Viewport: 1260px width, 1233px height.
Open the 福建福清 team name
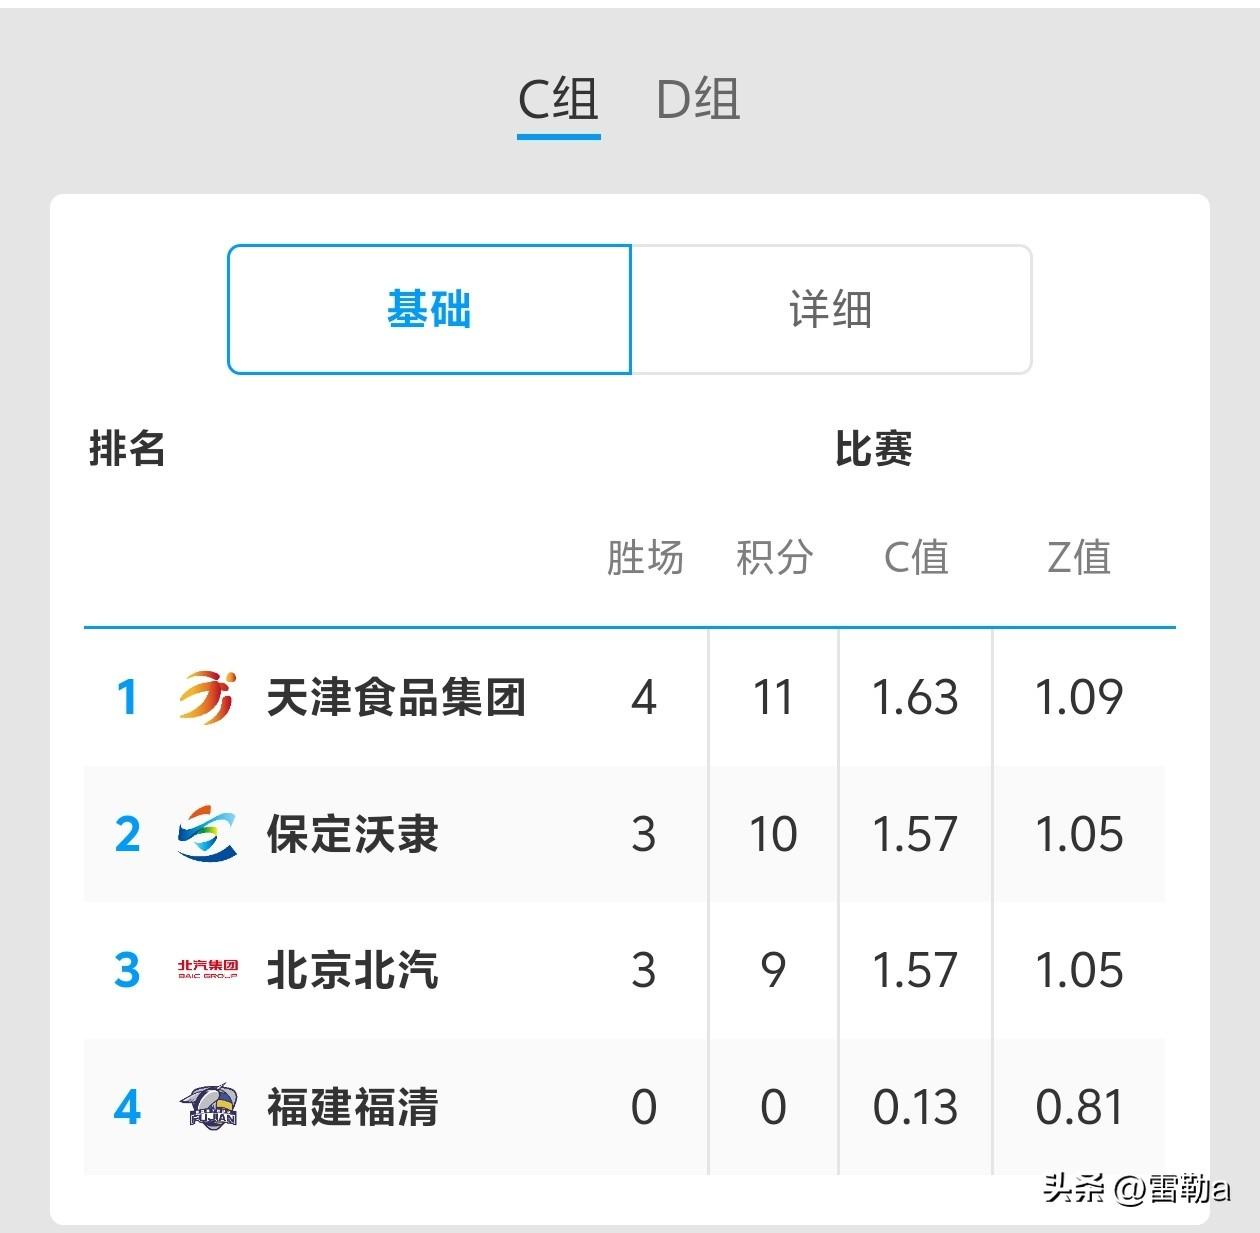pos(352,1106)
